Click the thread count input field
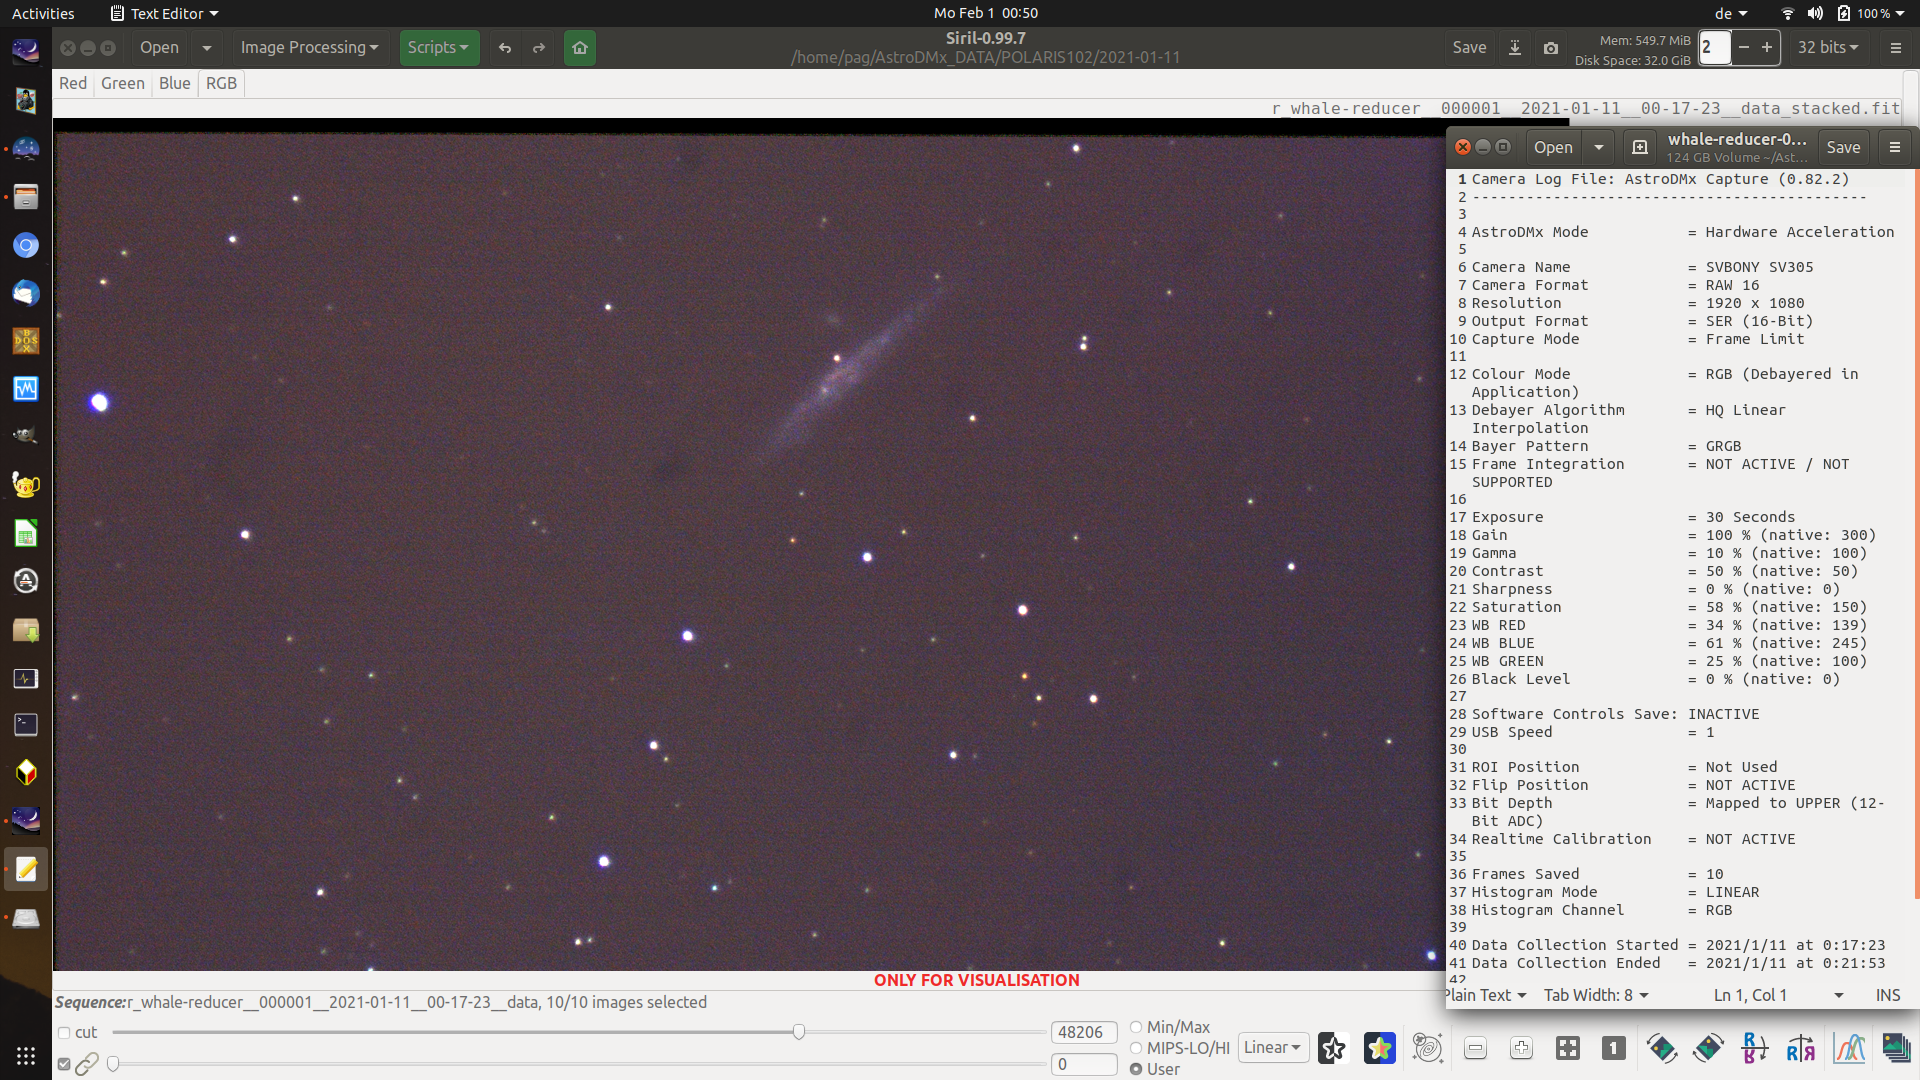Screen dimensions: 1920x1080 pyautogui.click(x=1715, y=48)
